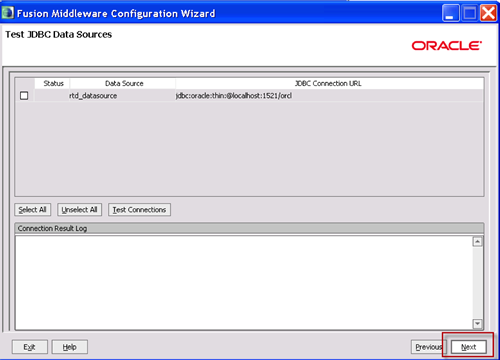
Task: Click the Test JDBC Data Sources heading
Action: coord(59,34)
